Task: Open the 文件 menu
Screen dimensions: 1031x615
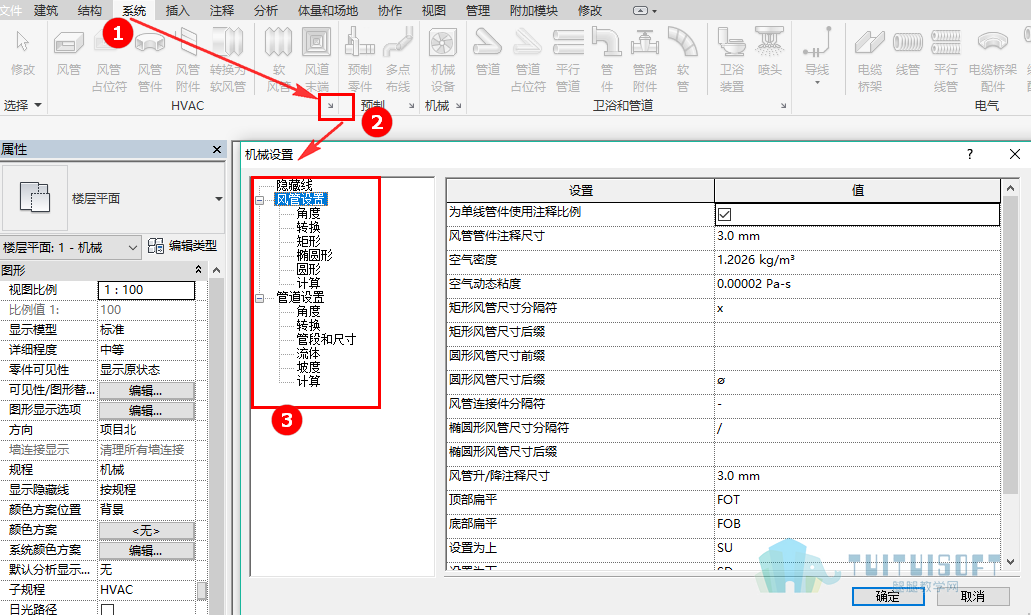Action: tap(11, 11)
